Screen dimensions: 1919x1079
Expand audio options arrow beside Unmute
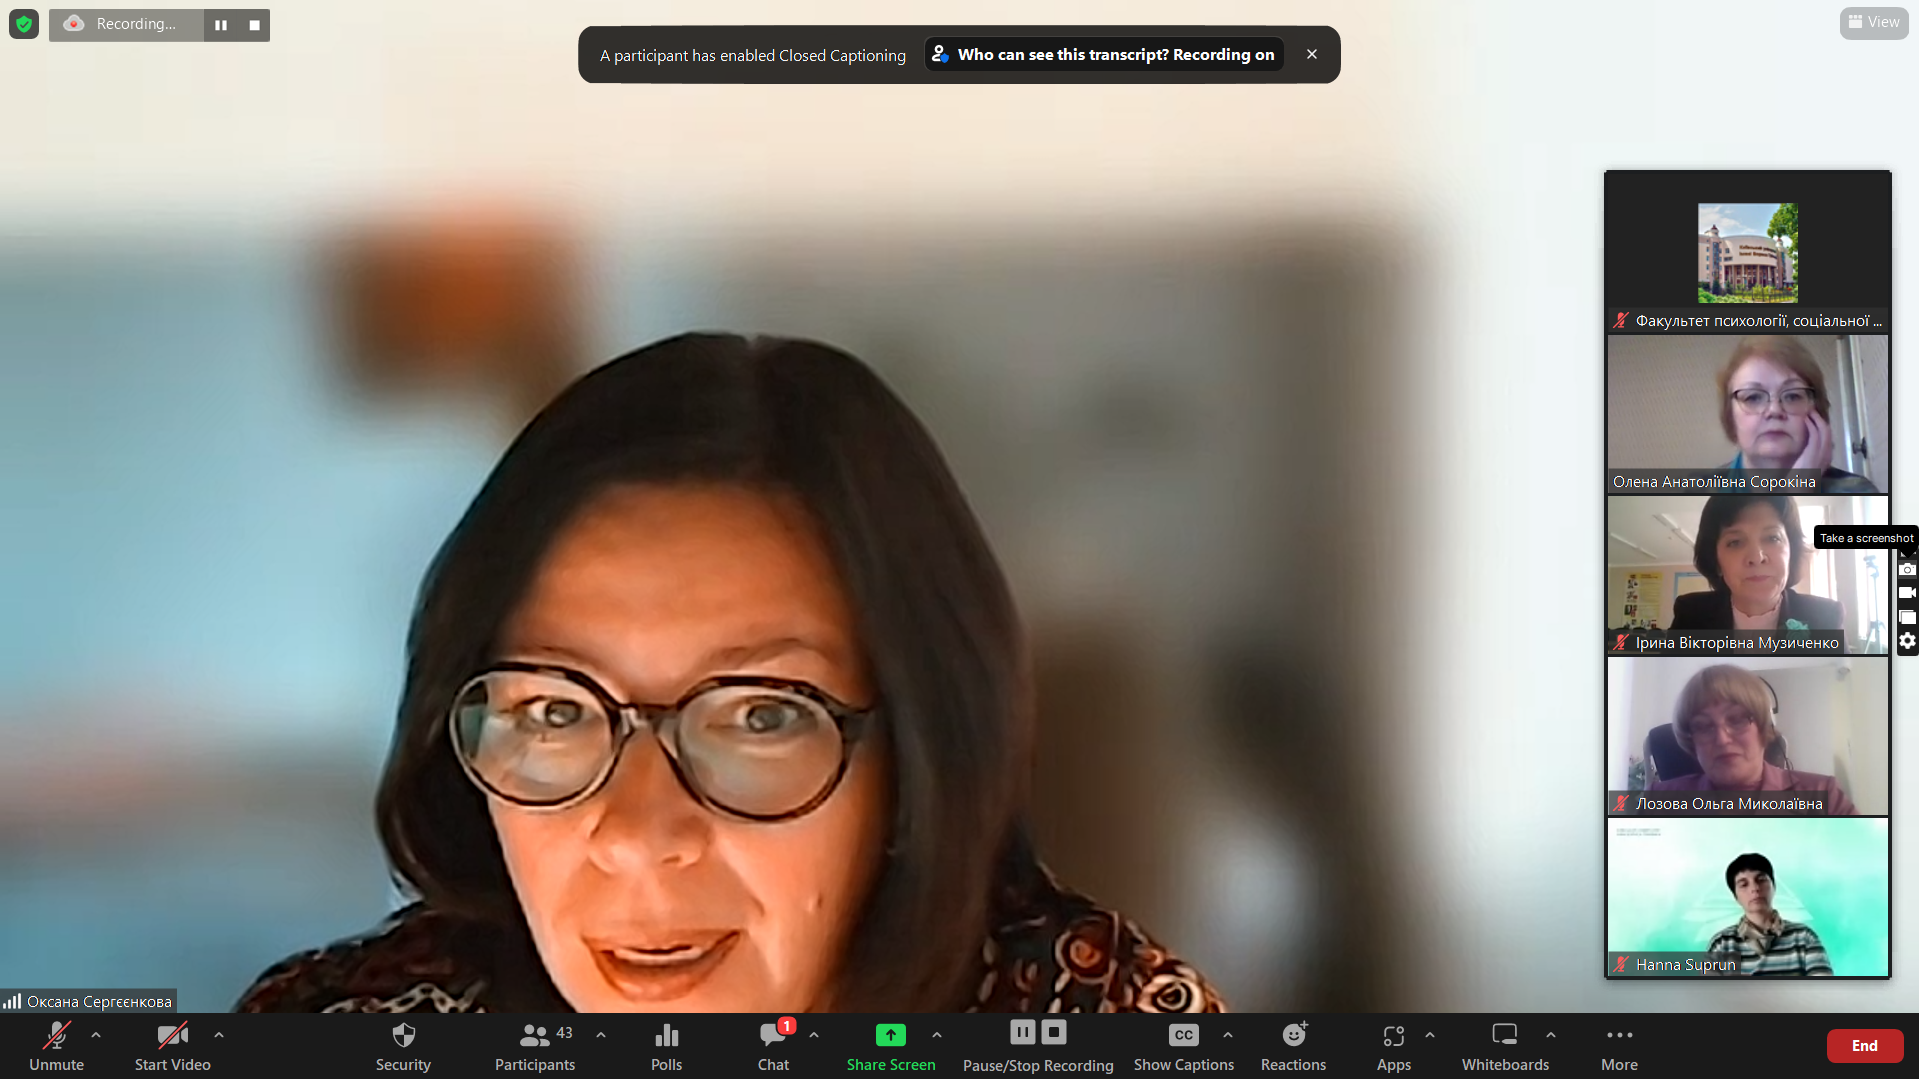tap(96, 1035)
